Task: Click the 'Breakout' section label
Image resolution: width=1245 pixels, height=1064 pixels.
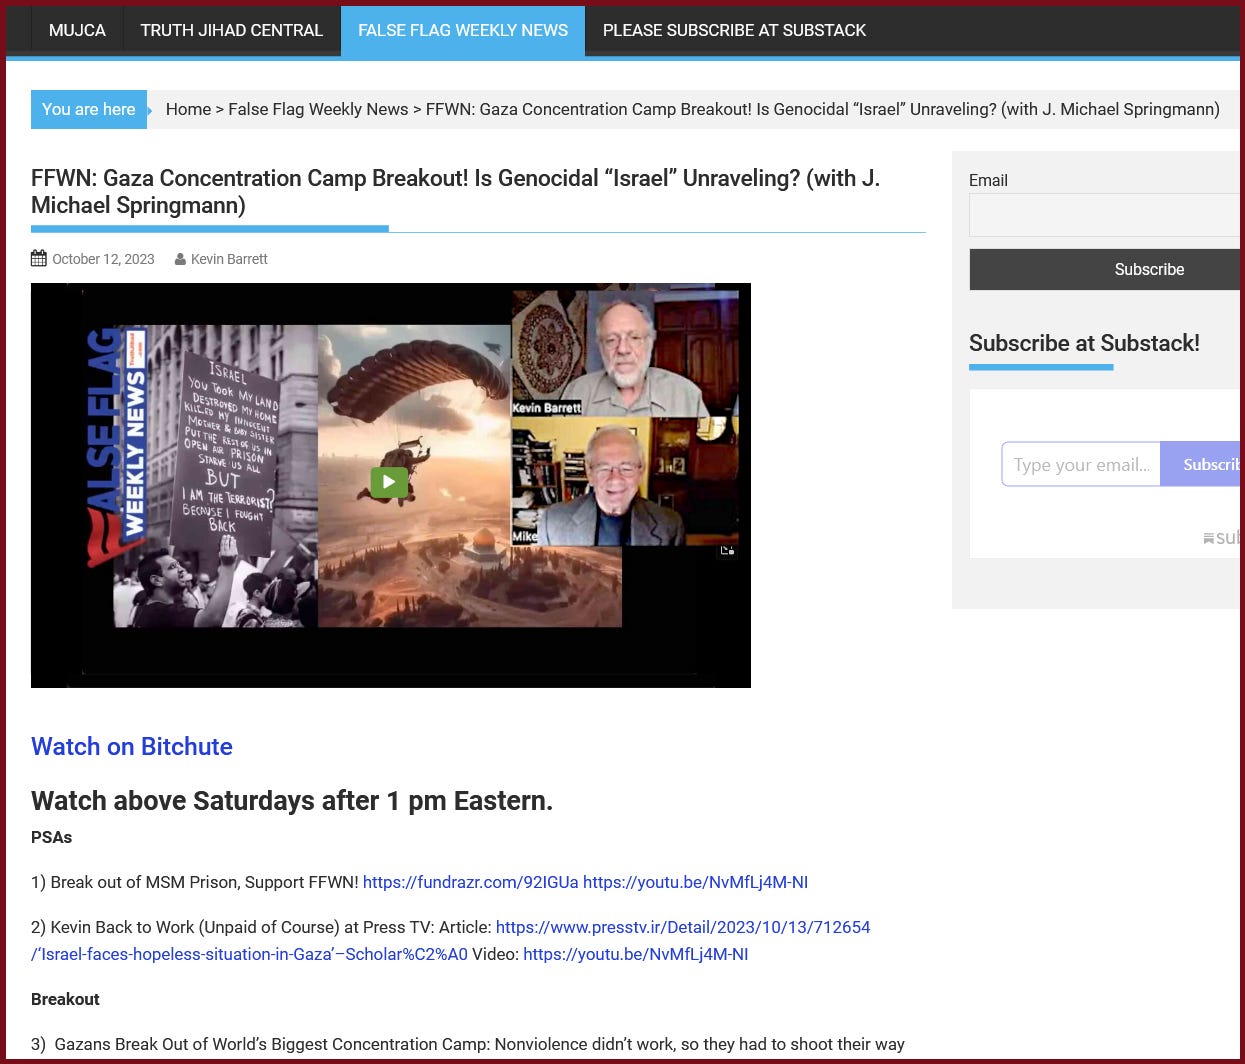Action: [x=65, y=999]
